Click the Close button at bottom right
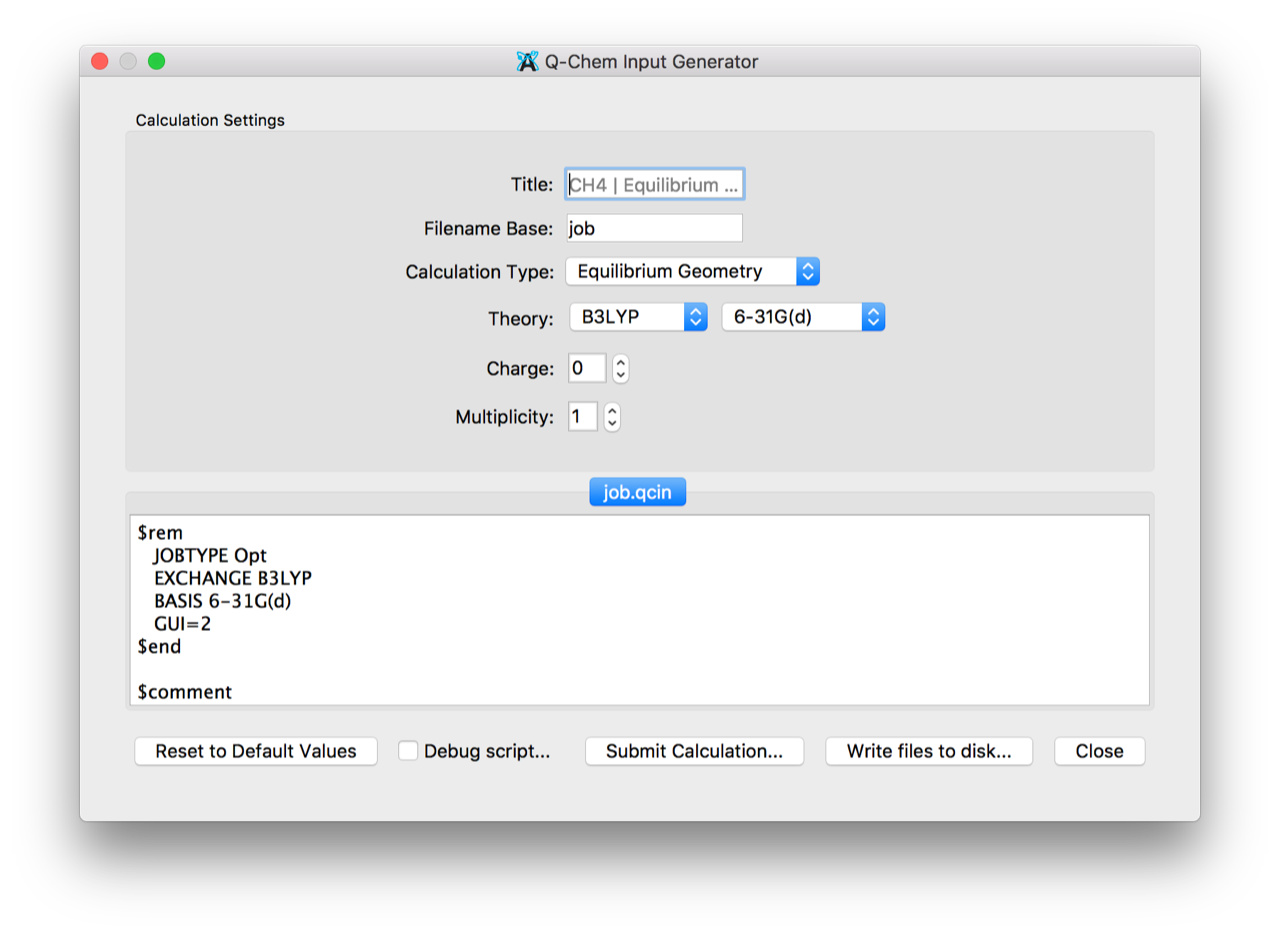The height and width of the screenshot is (935, 1280). point(1099,751)
